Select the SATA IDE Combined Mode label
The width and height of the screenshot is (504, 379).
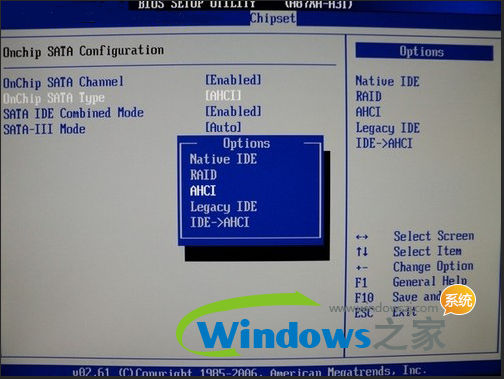(74, 113)
